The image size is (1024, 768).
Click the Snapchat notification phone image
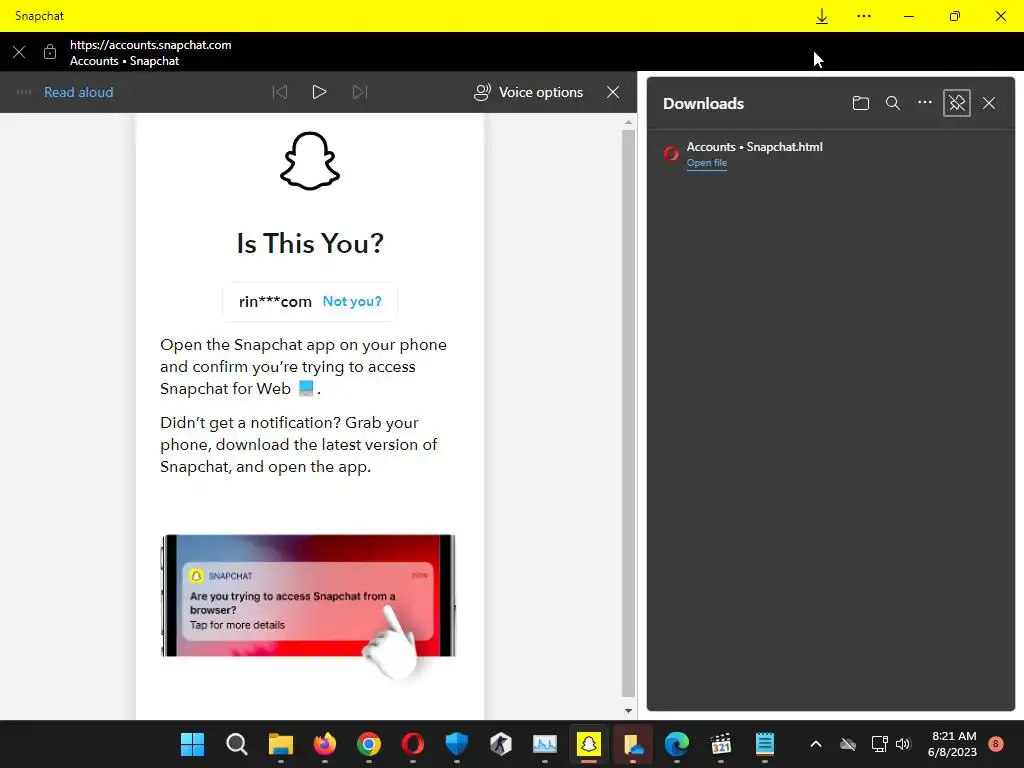[x=308, y=596]
